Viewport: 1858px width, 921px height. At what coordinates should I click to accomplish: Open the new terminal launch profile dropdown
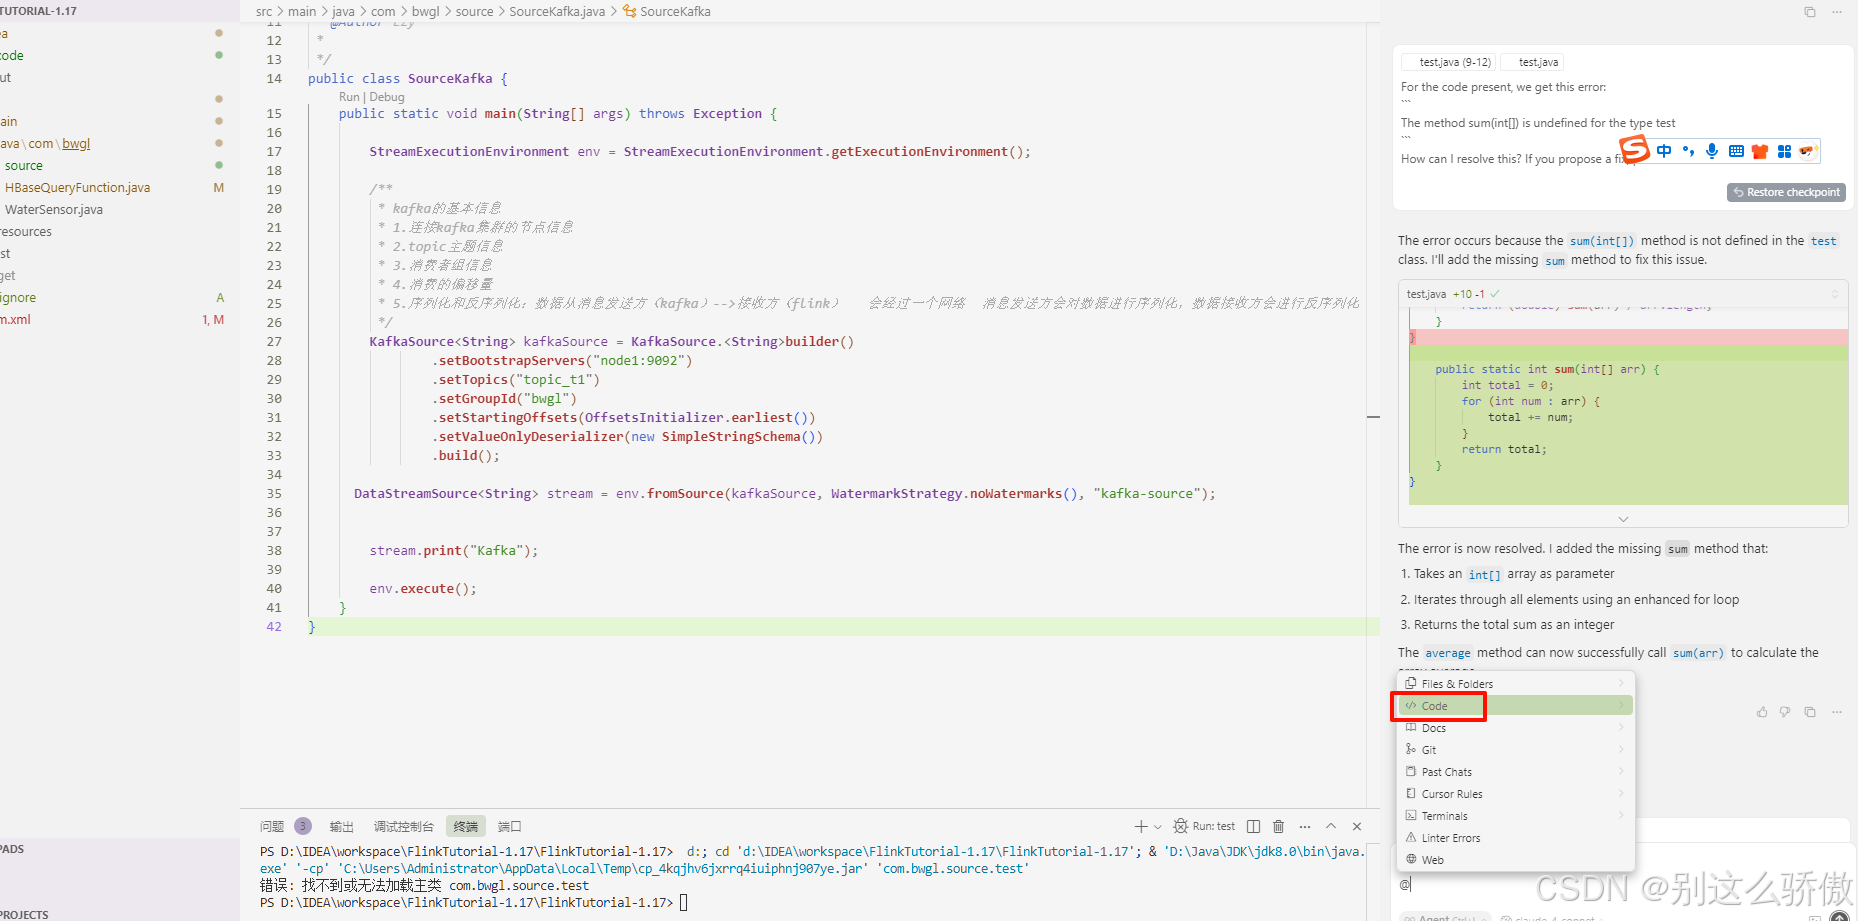(x=1158, y=826)
